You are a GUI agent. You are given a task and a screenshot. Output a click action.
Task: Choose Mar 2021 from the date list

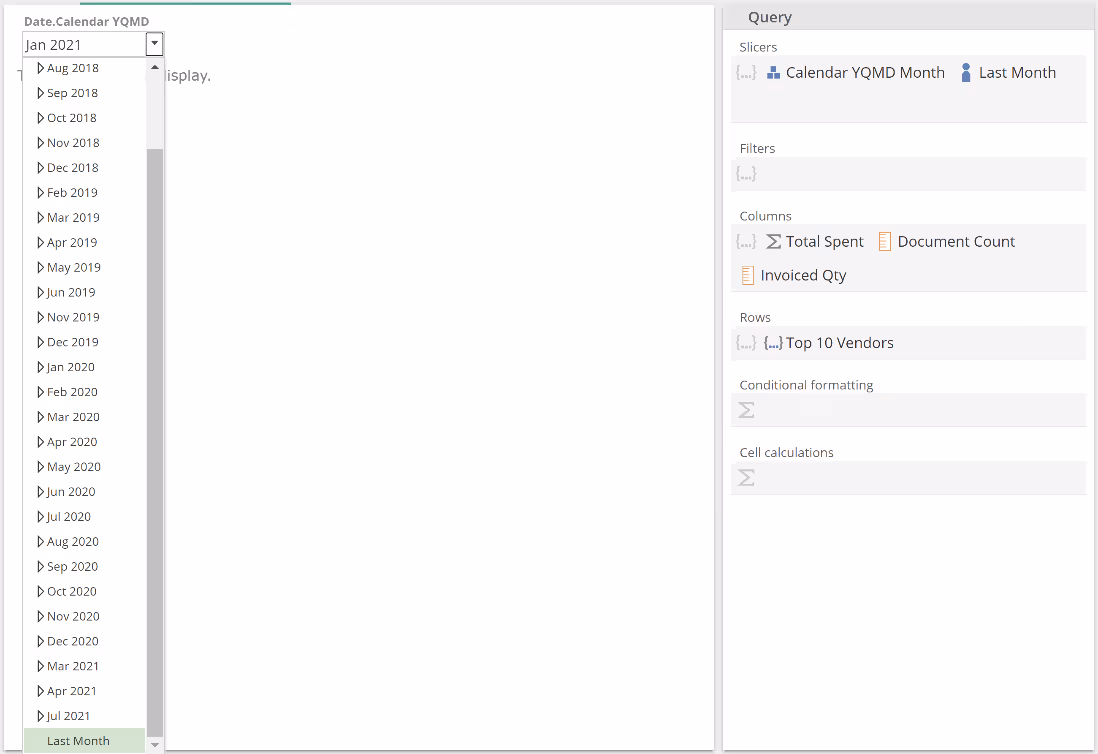(x=73, y=666)
